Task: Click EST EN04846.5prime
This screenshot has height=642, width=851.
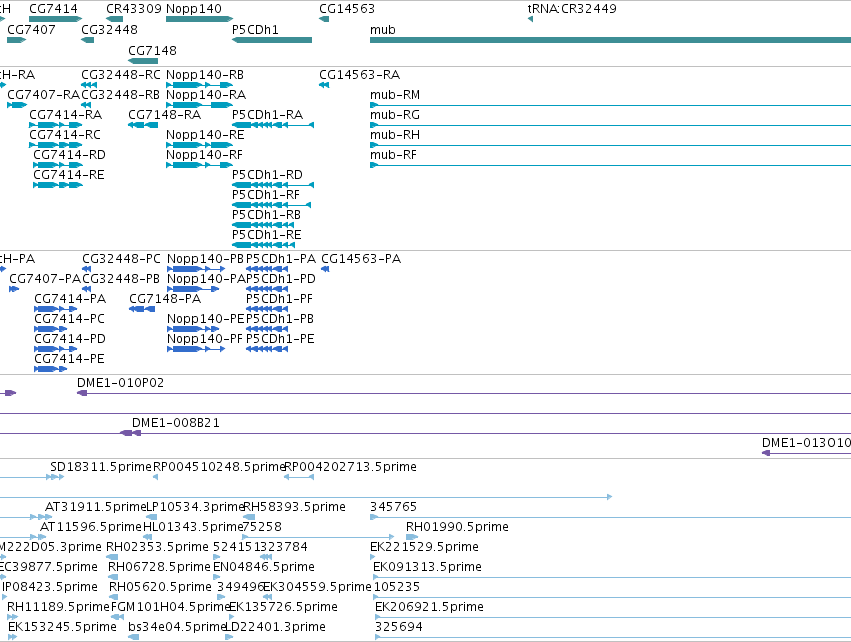Action: [217, 577]
